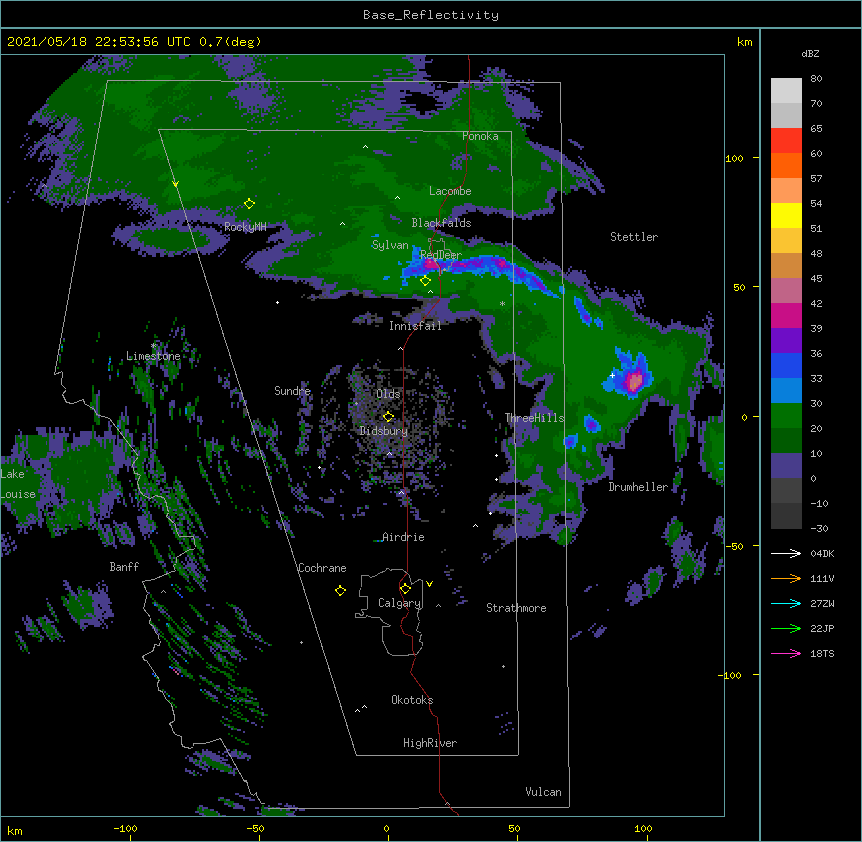The width and height of the screenshot is (862, 842).
Task: Pick the magenta 42-39 dBZ swatch
Action: coord(786,315)
